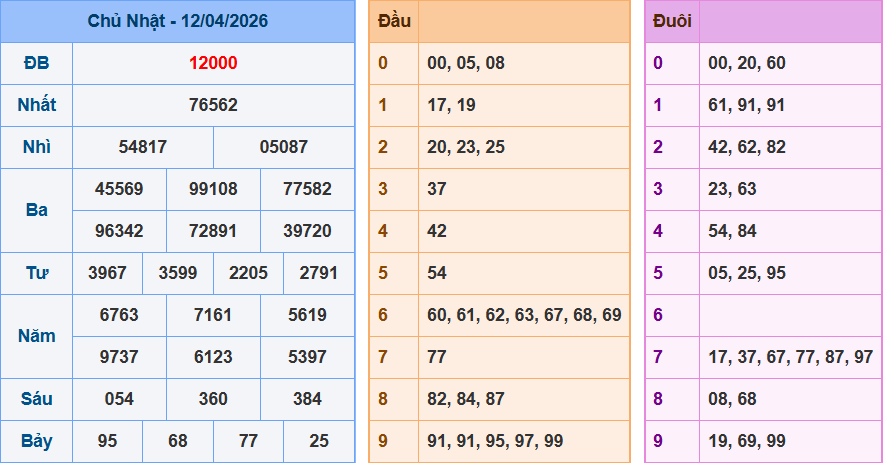Click the ĐB row label

[36, 63]
